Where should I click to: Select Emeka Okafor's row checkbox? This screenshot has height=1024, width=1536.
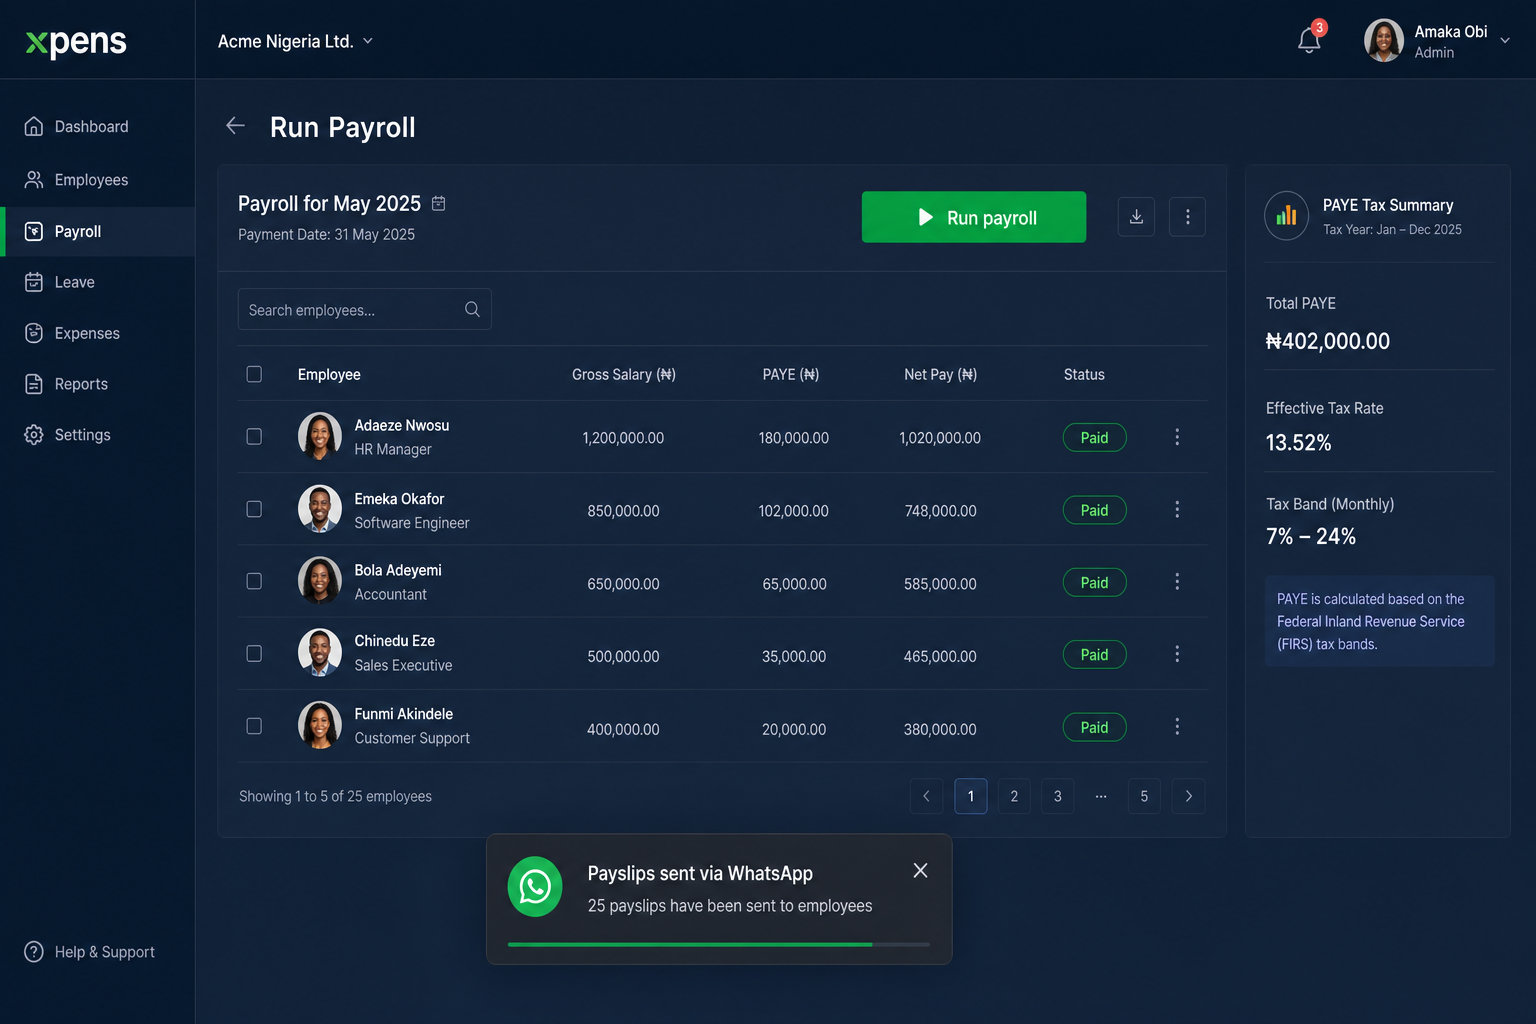pyautogui.click(x=254, y=509)
